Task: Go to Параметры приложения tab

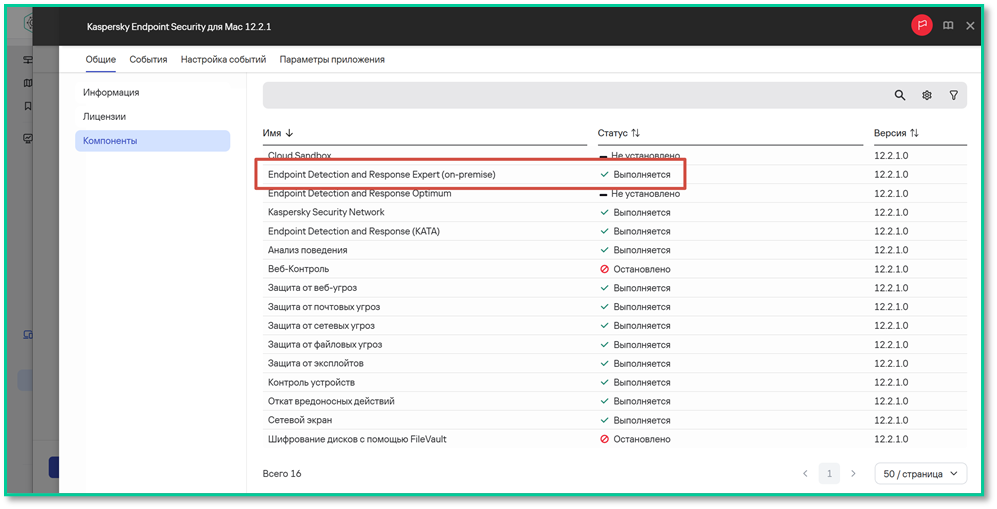Action: coord(332,59)
